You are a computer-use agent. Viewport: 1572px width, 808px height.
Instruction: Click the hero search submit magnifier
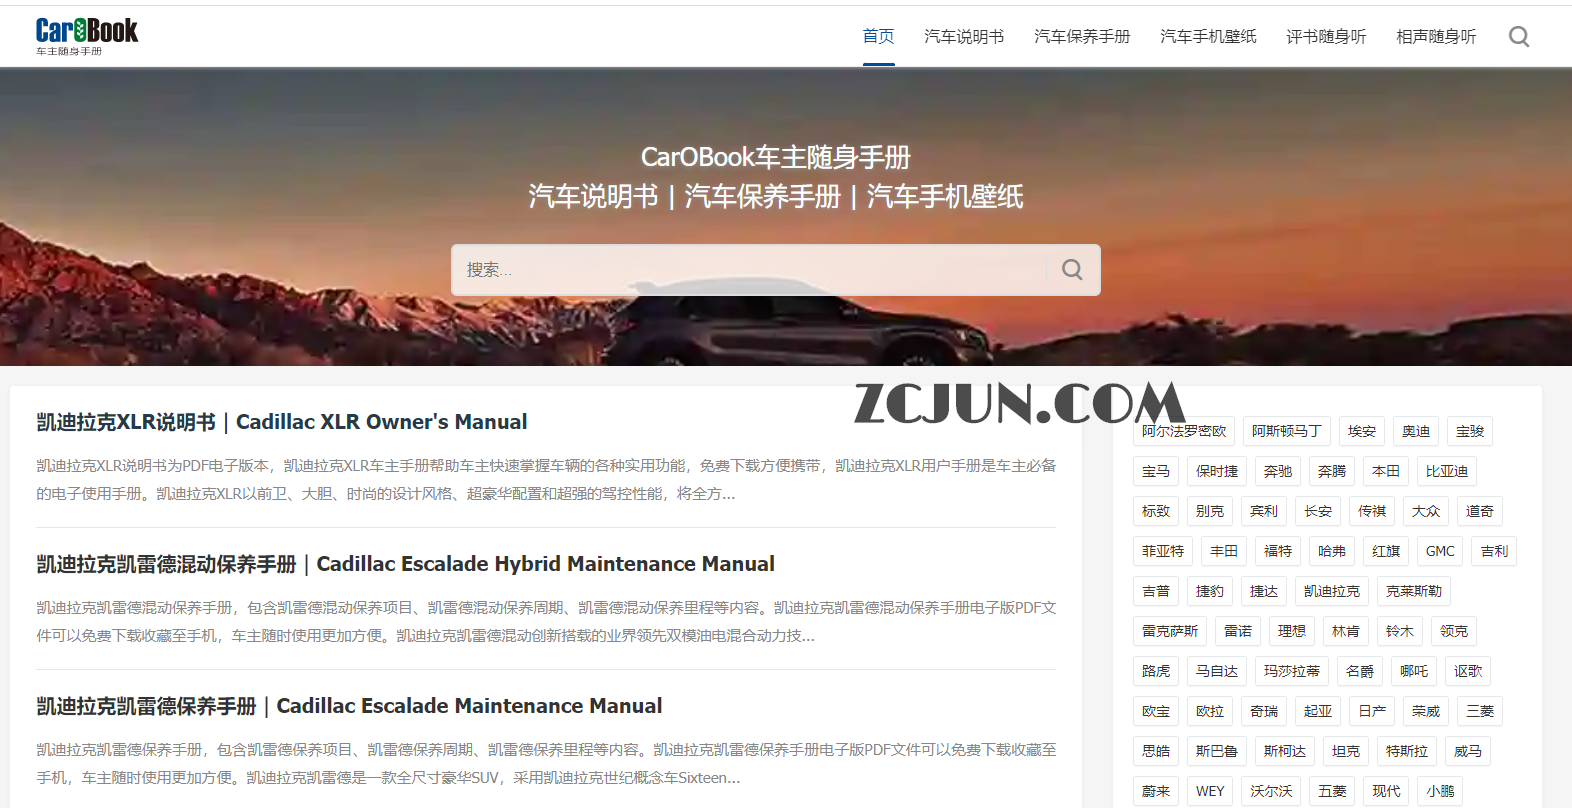[1072, 270]
